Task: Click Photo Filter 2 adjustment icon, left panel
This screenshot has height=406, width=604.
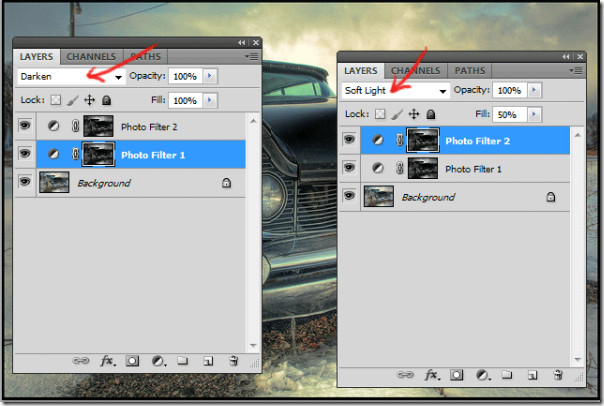Action: 54,126
